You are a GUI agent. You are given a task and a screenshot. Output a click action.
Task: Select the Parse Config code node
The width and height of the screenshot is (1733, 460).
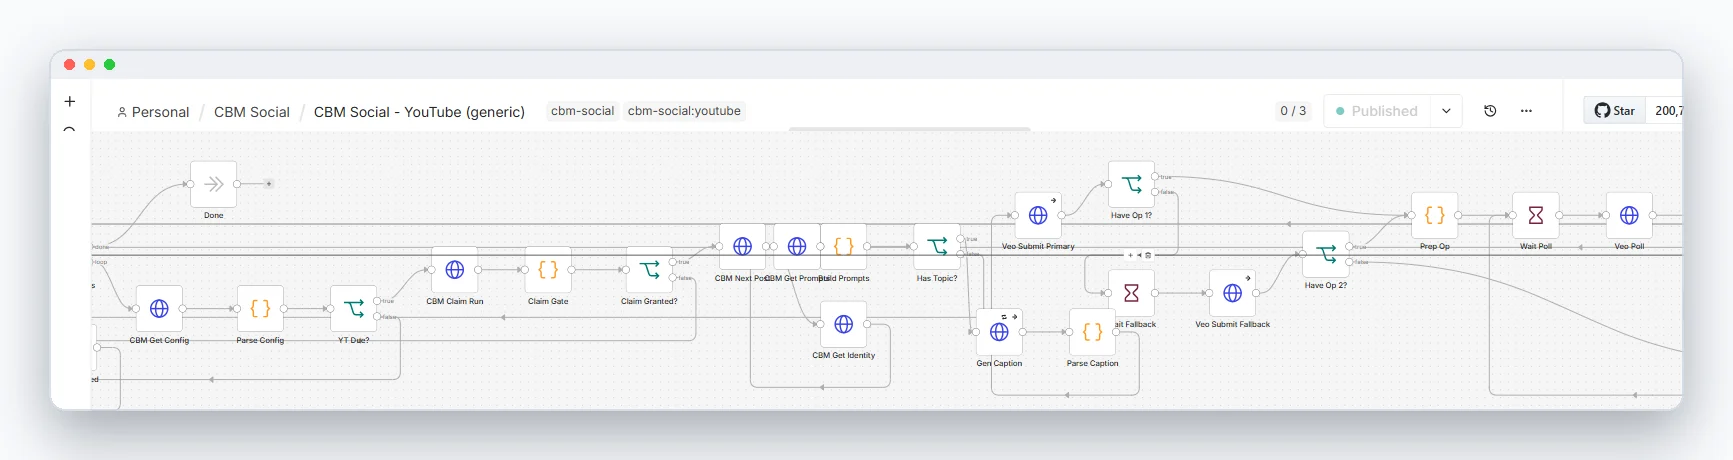click(x=260, y=309)
